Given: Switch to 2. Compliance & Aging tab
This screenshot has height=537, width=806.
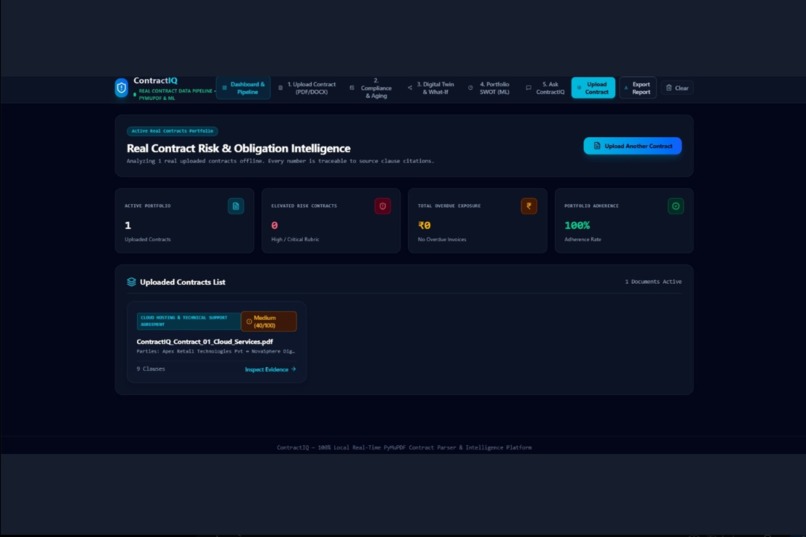Looking at the screenshot, I should point(371,88).
